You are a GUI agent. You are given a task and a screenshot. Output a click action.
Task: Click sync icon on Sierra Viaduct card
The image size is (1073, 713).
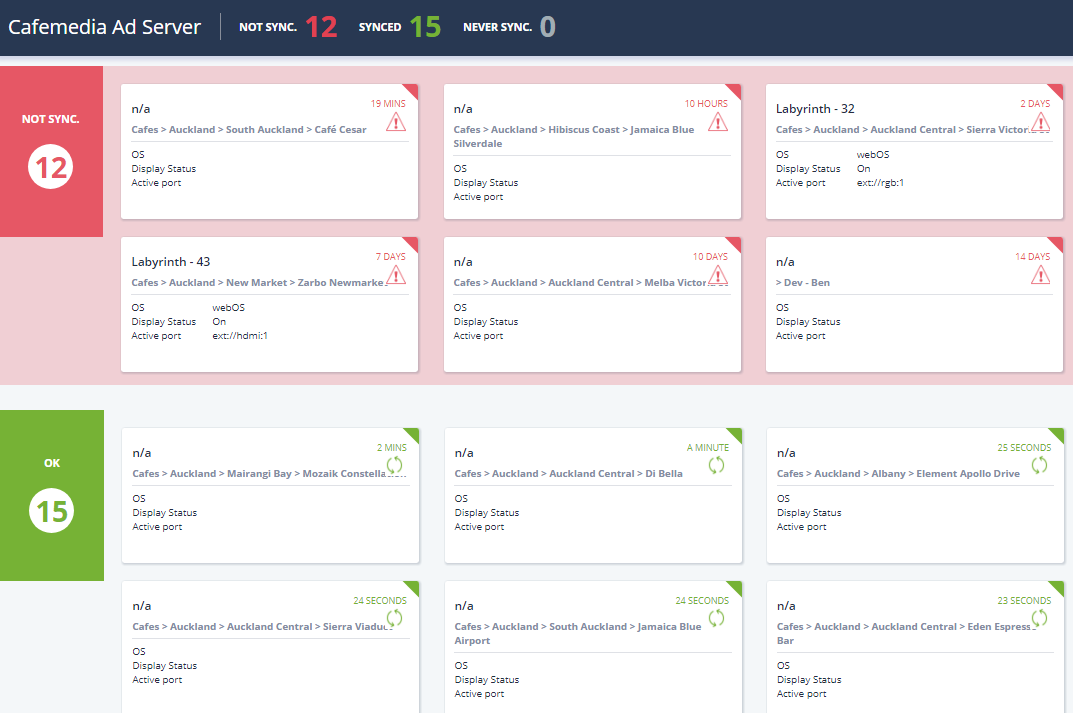coord(395,618)
